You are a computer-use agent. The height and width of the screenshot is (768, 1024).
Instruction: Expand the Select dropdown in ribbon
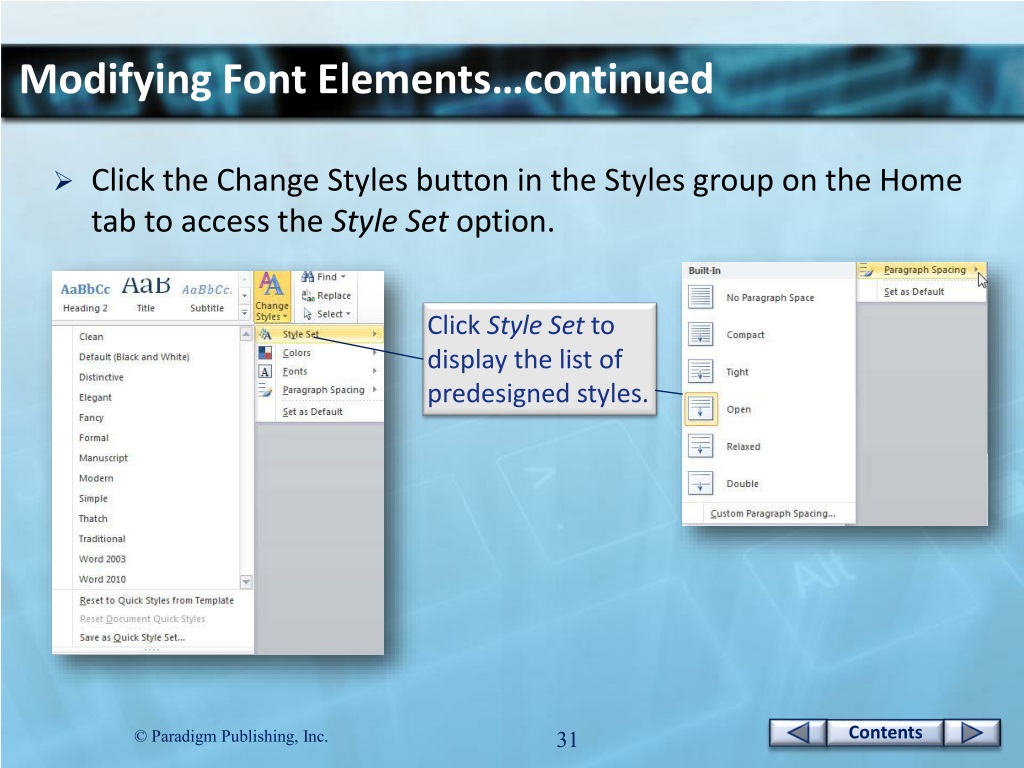pyautogui.click(x=332, y=314)
